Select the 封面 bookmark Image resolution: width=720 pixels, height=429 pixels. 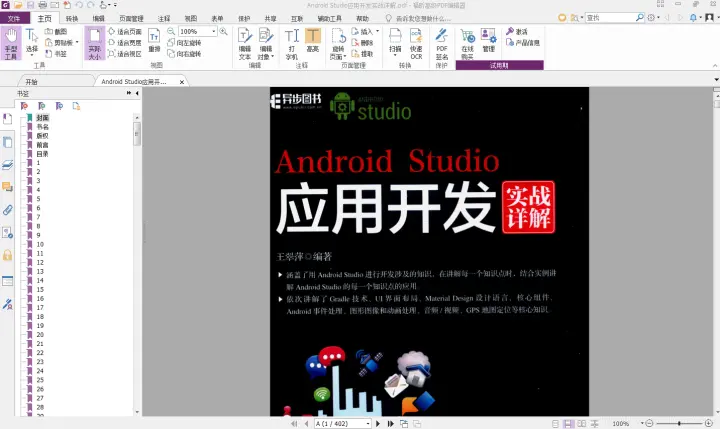[42, 118]
